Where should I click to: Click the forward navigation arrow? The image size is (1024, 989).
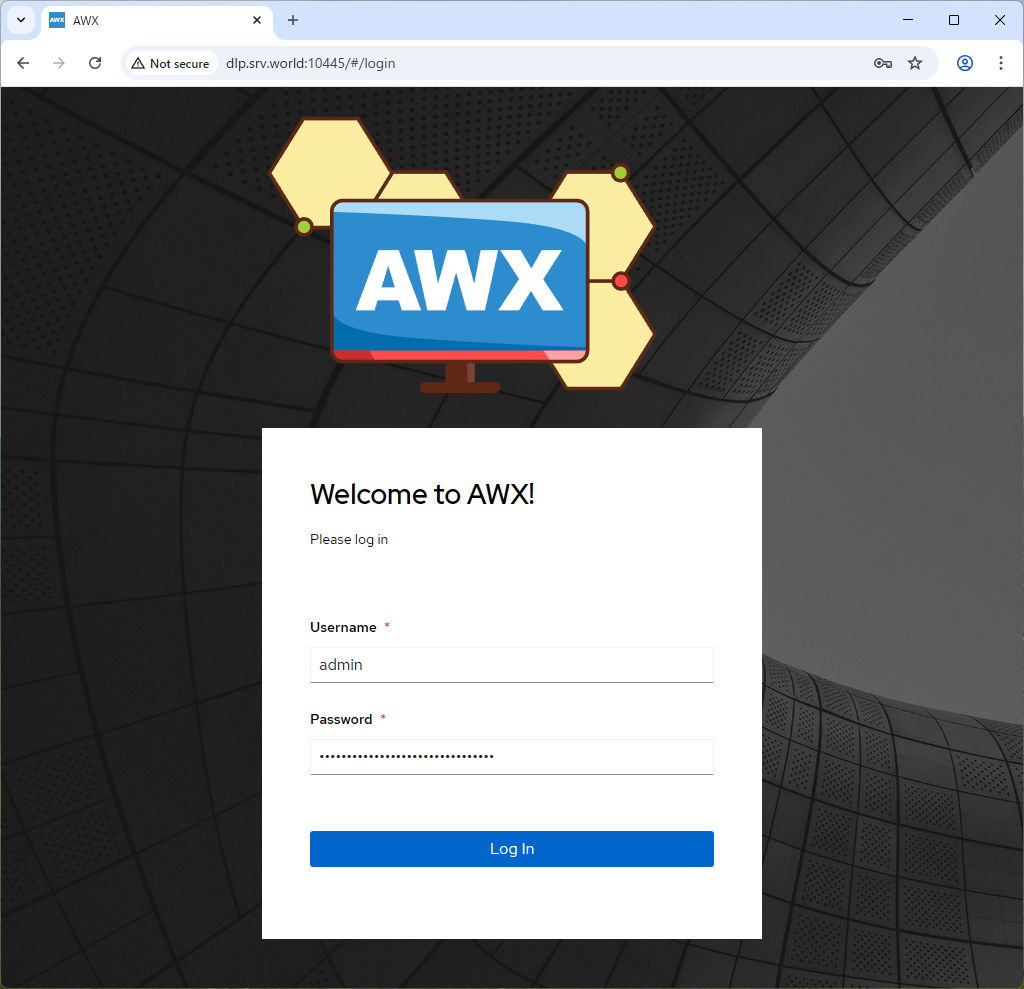(59, 63)
